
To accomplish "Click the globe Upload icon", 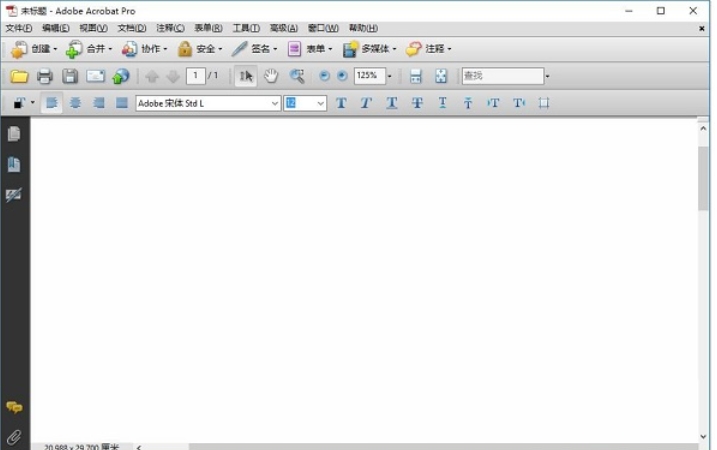I will [121, 76].
